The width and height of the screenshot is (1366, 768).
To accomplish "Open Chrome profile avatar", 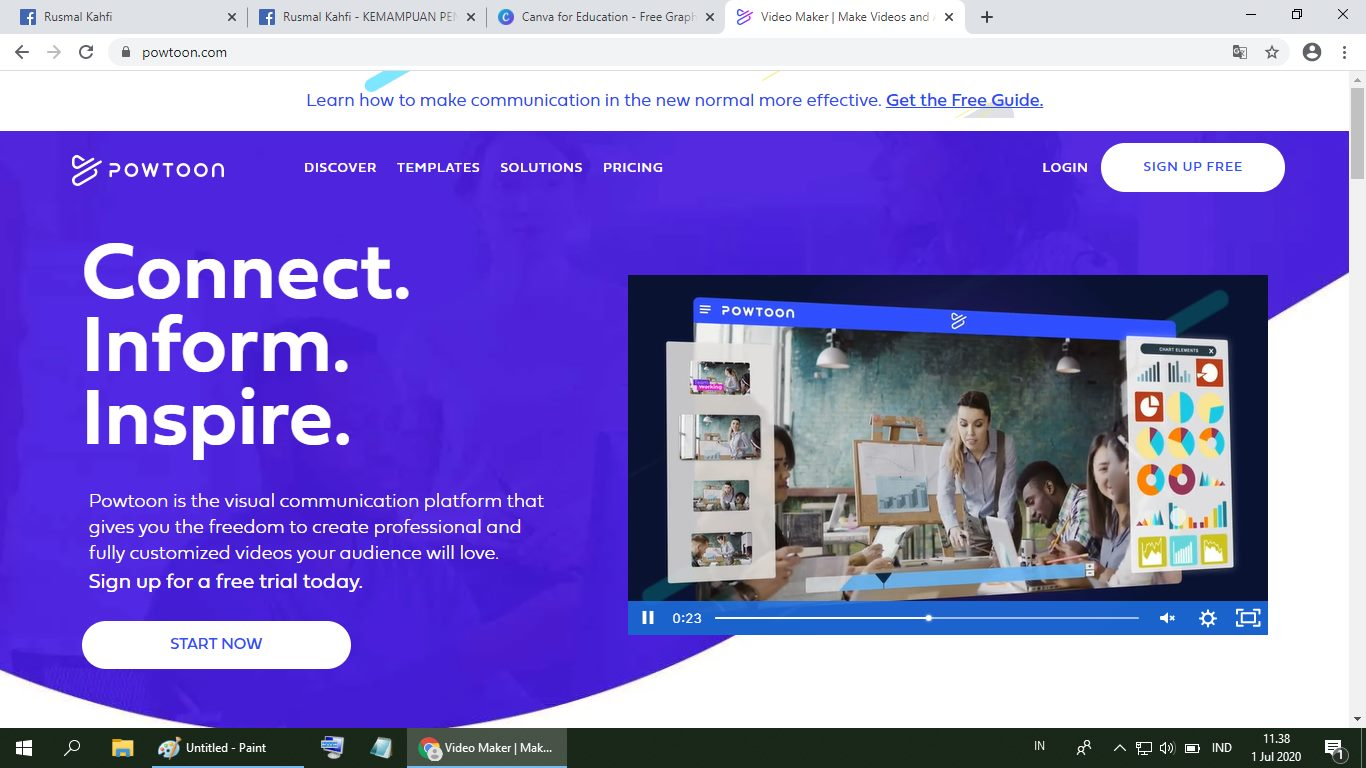I will [1312, 52].
